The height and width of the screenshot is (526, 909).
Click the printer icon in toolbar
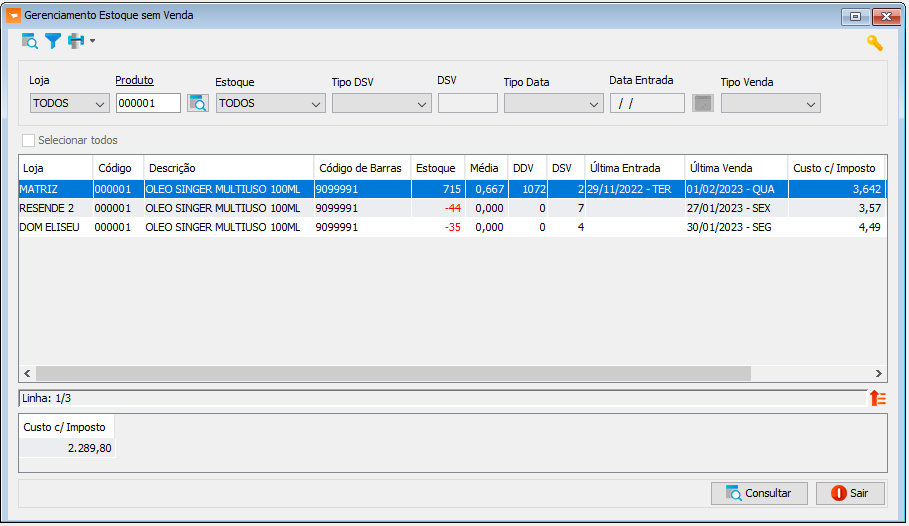[x=76, y=41]
